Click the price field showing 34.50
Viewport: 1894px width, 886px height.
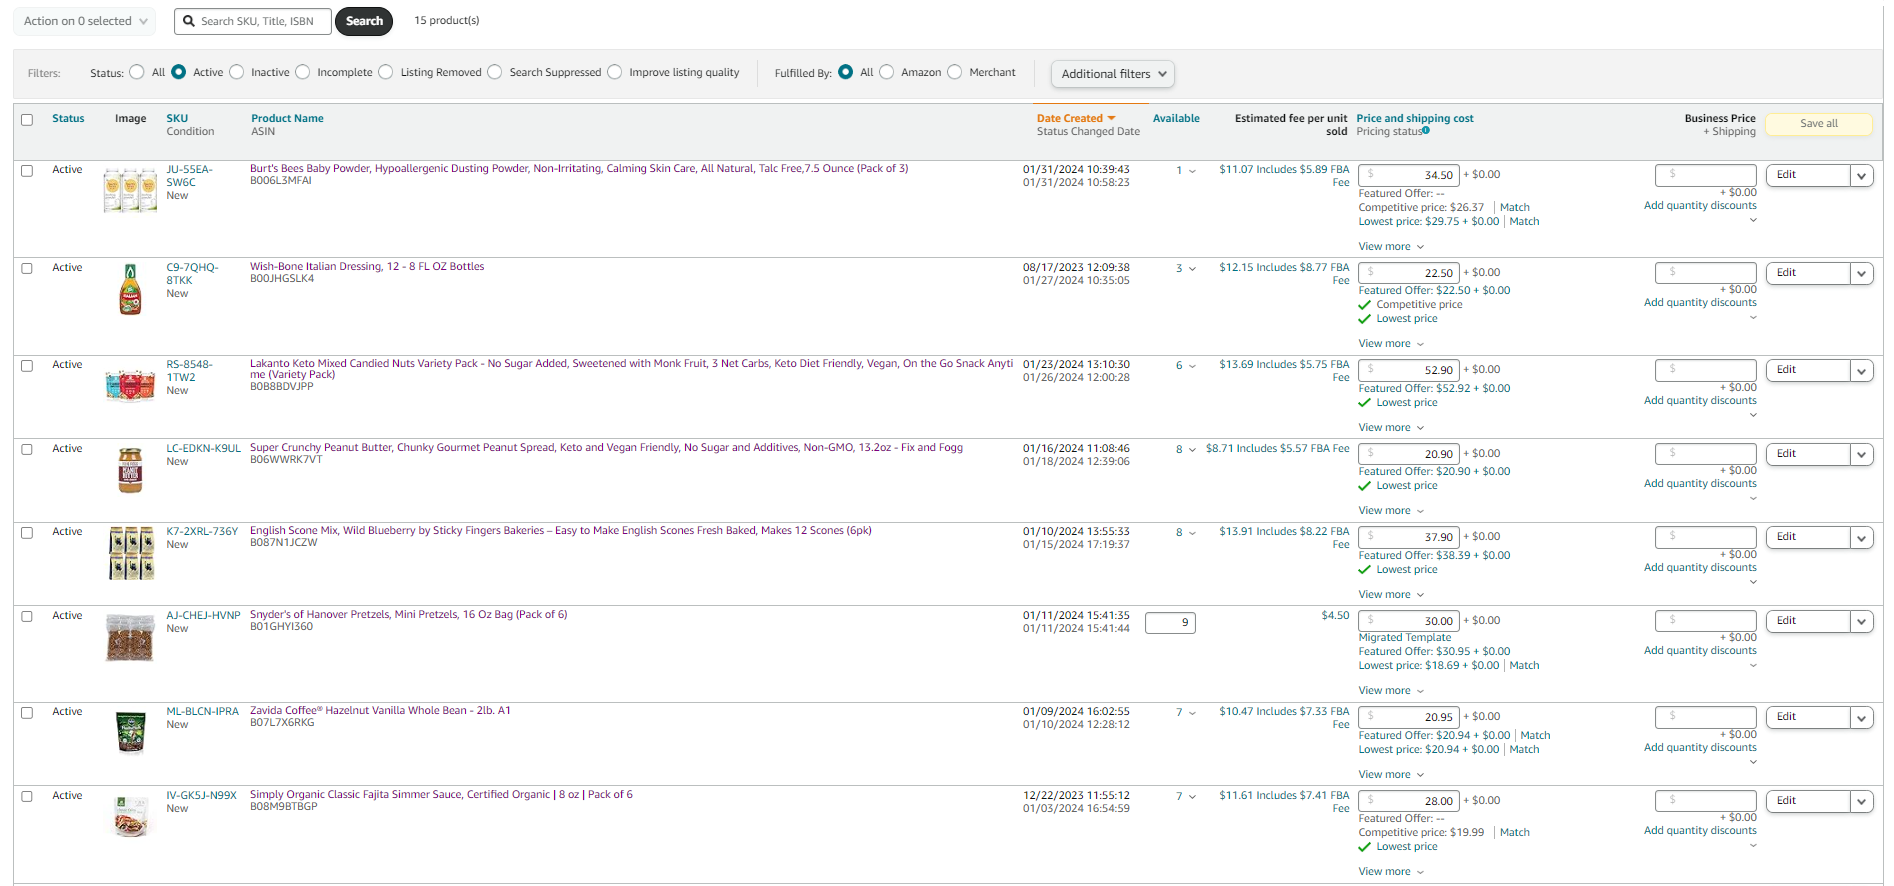[x=1408, y=175]
